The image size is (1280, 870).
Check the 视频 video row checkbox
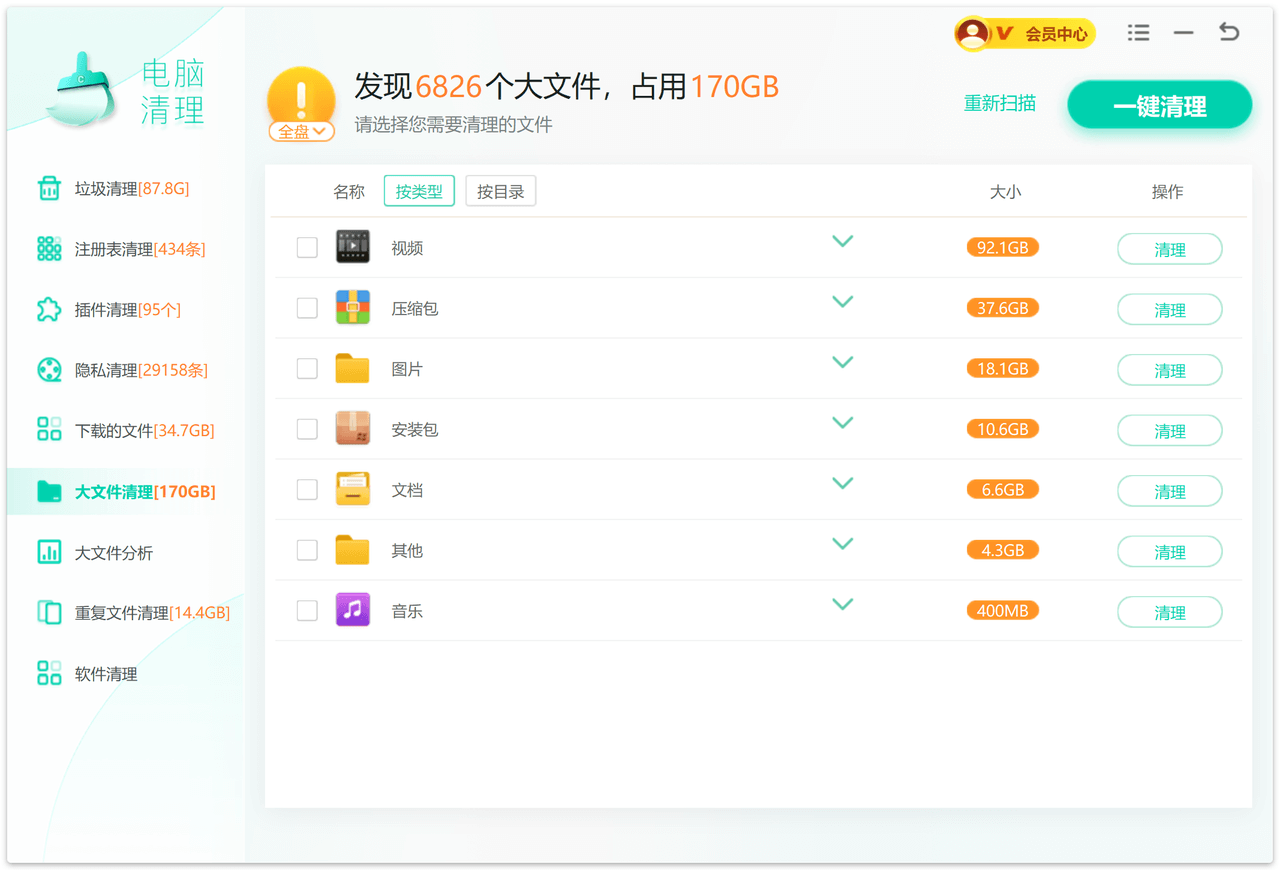[x=307, y=247]
